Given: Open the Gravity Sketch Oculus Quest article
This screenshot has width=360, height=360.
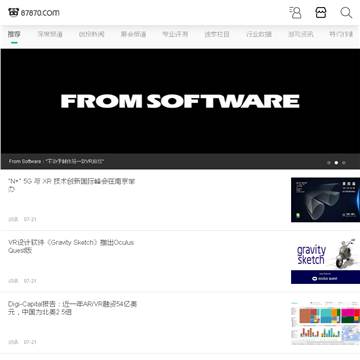Looking at the screenshot, I should coord(71,246).
